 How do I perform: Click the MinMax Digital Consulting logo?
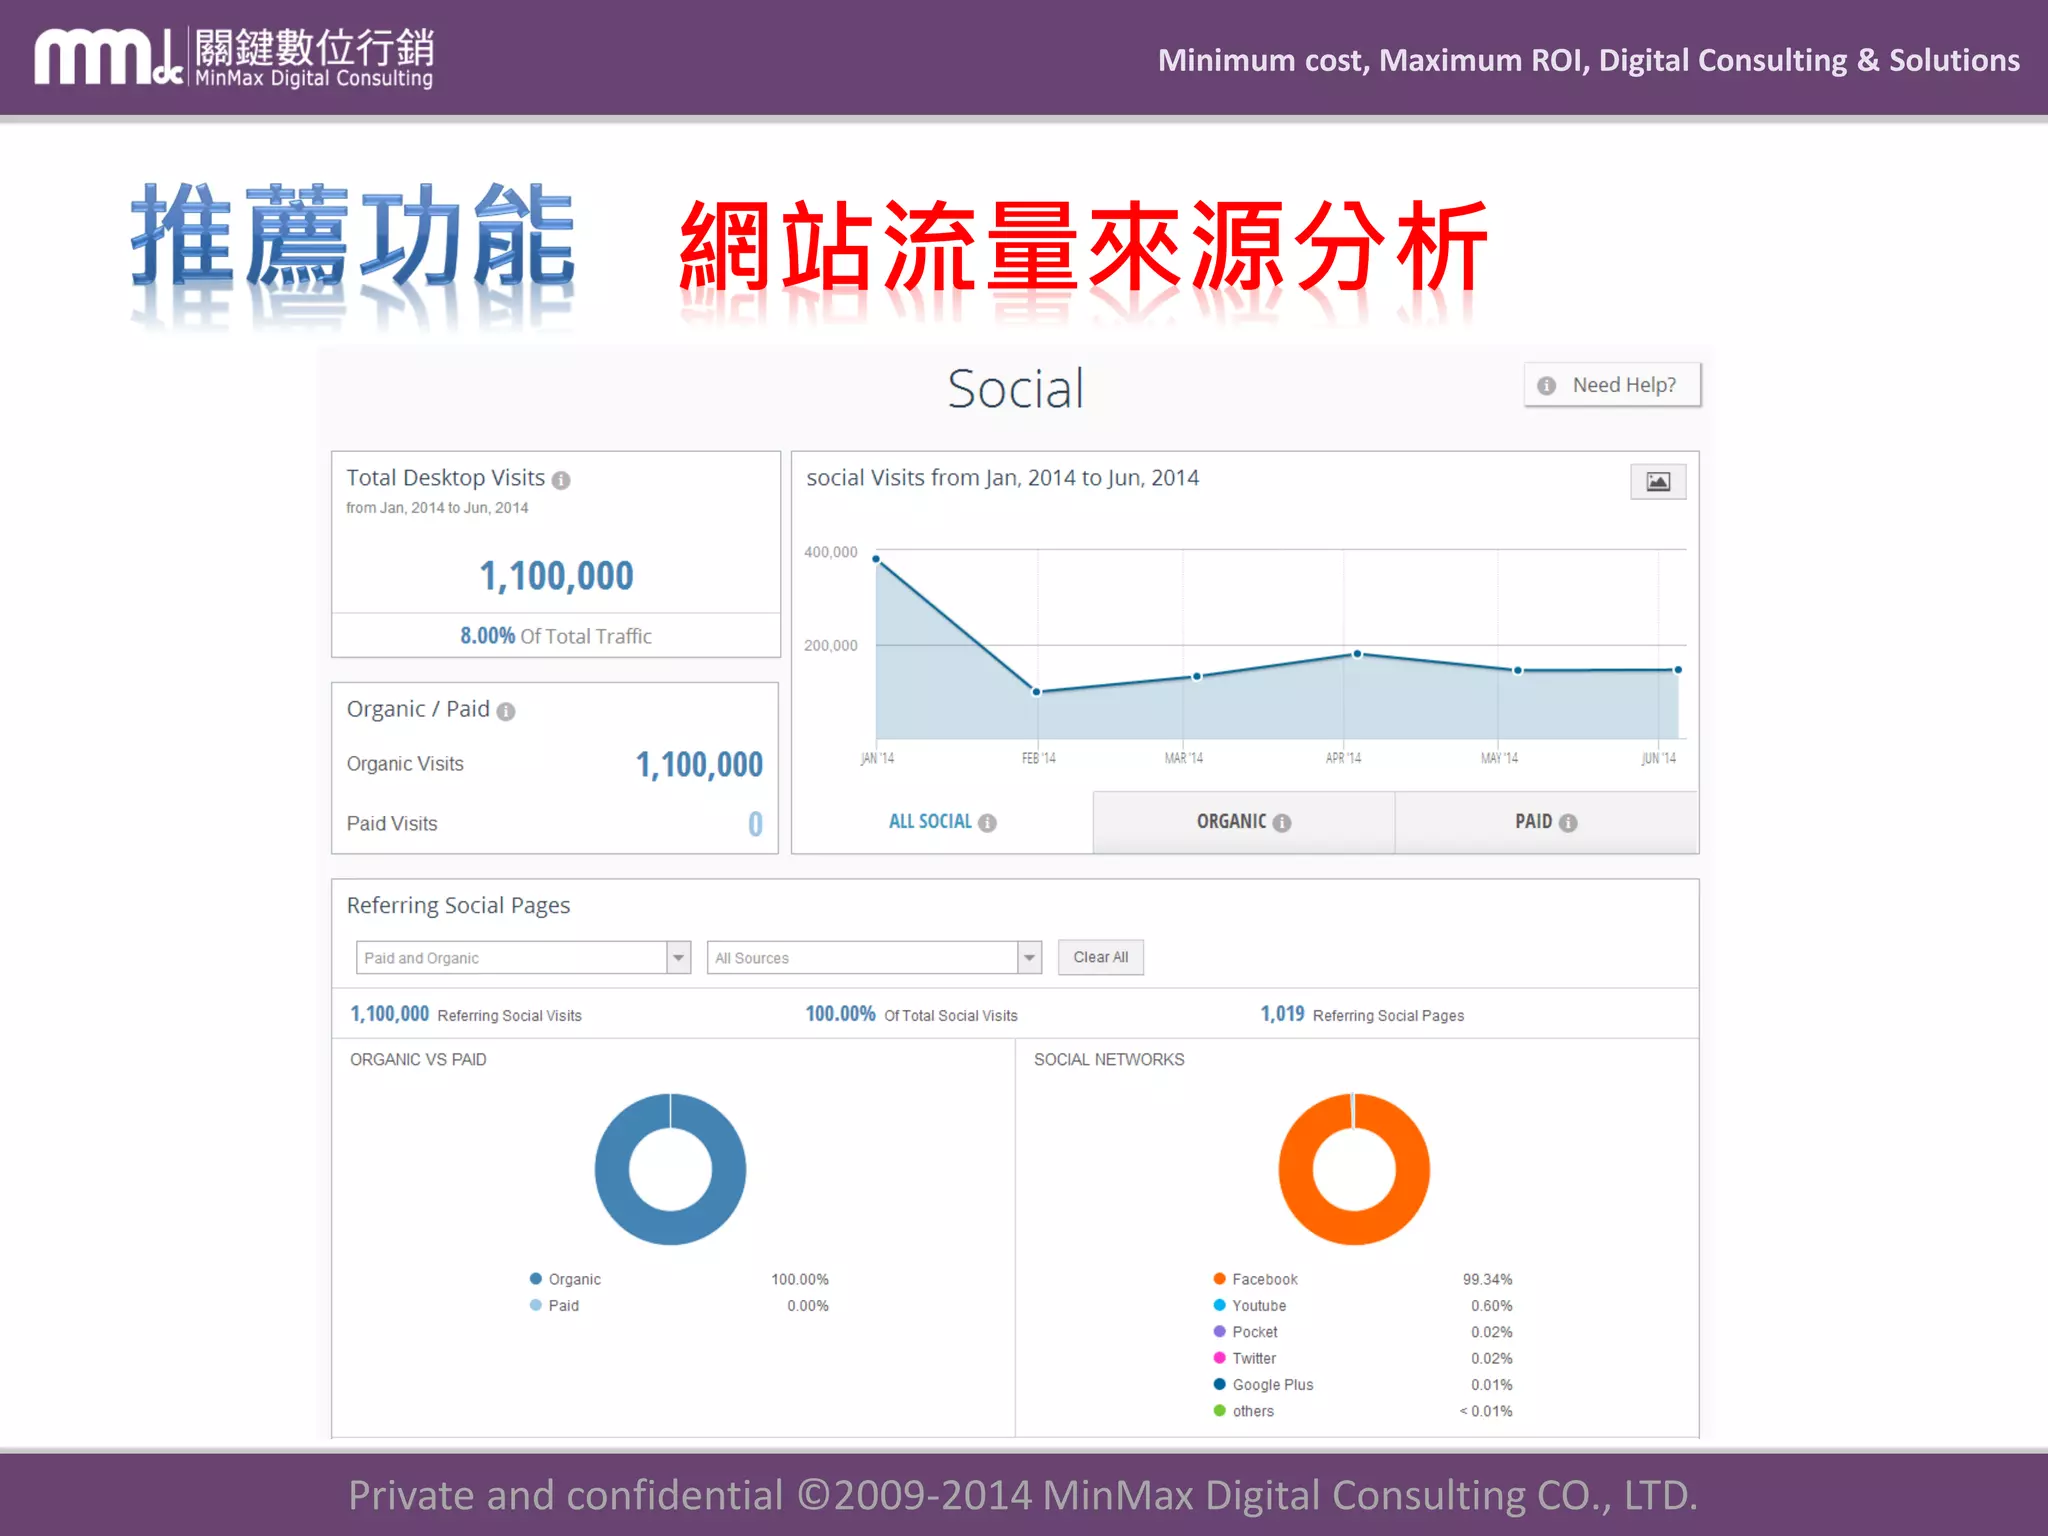tap(234, 57)
